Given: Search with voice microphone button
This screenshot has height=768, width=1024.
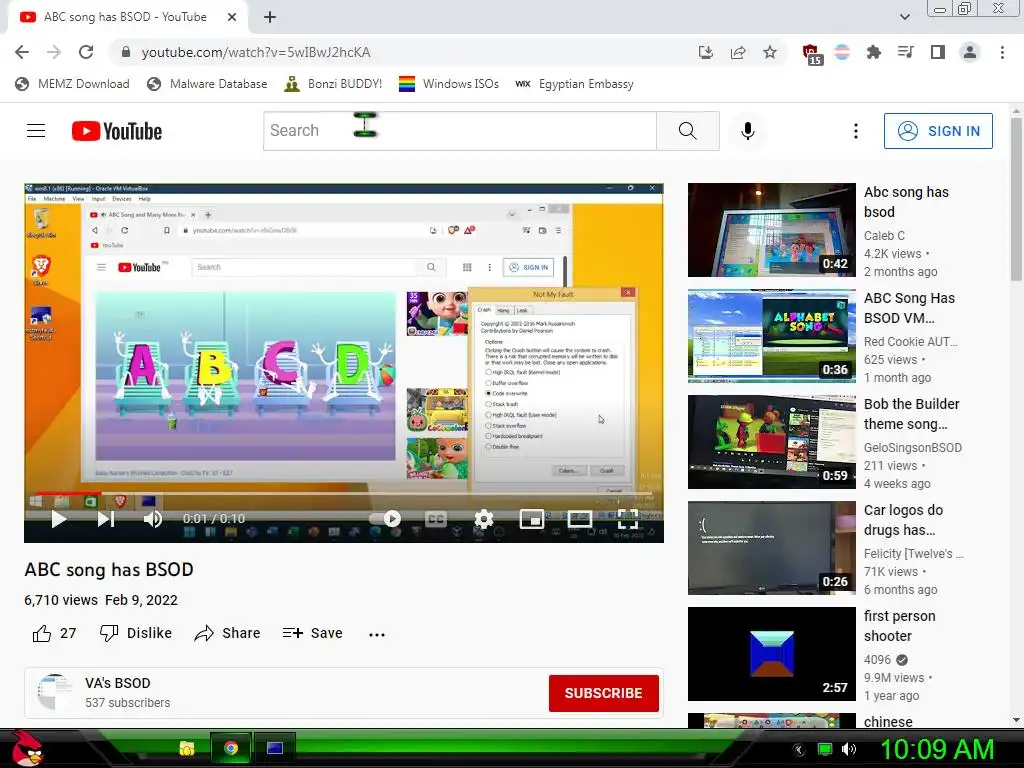Looking at the screenshot, I should (x=748, y=131).
